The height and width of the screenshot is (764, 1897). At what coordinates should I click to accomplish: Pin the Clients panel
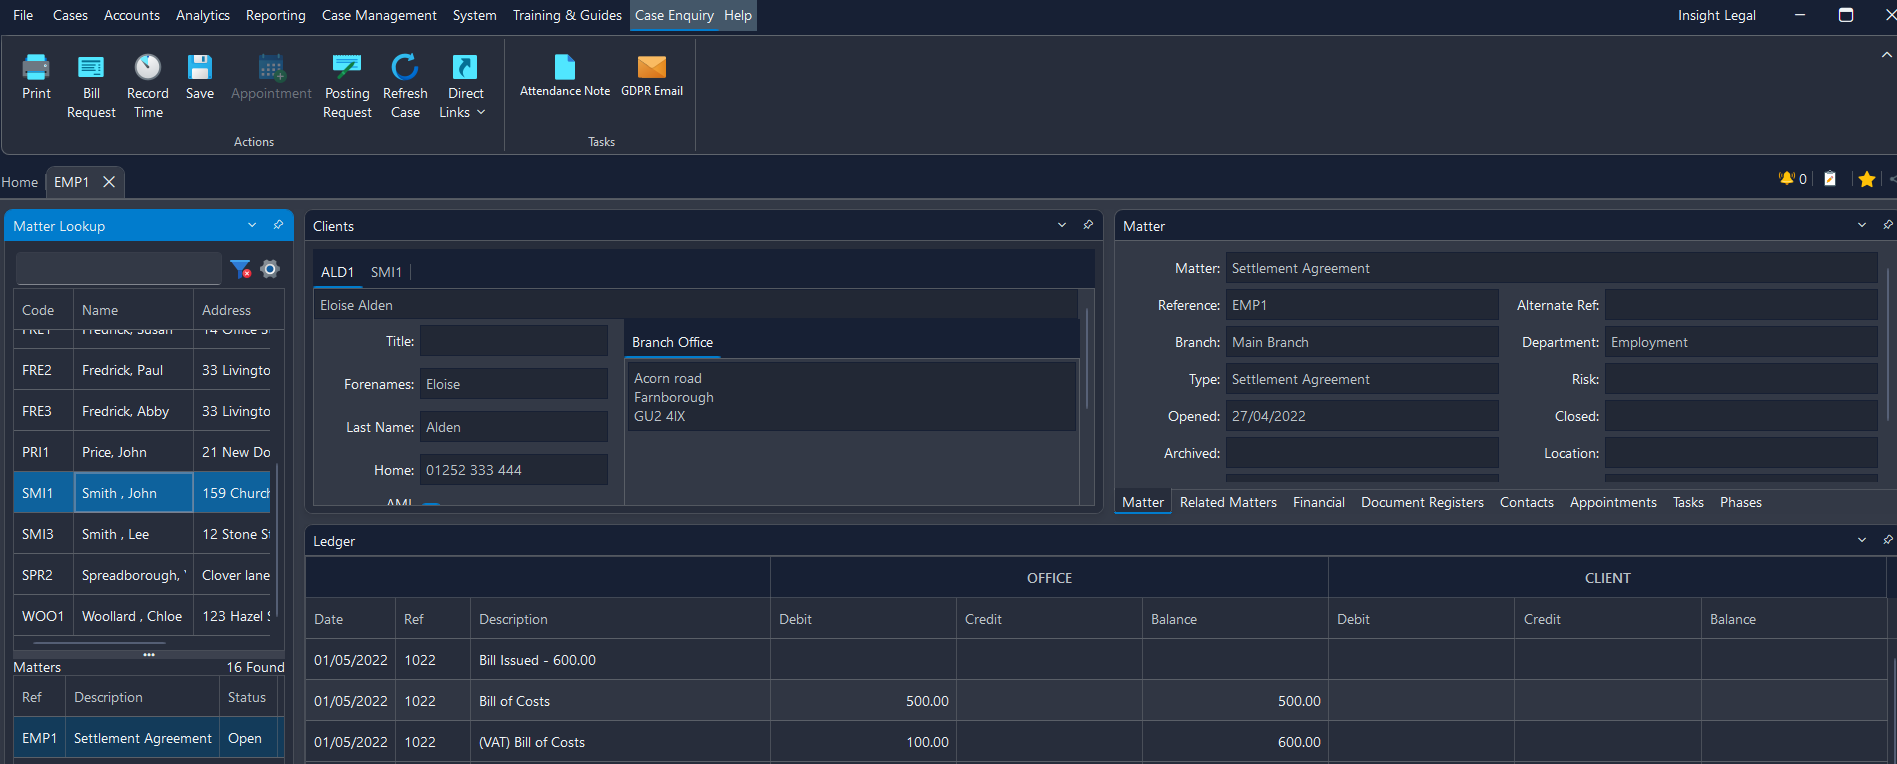point(1088,225)
